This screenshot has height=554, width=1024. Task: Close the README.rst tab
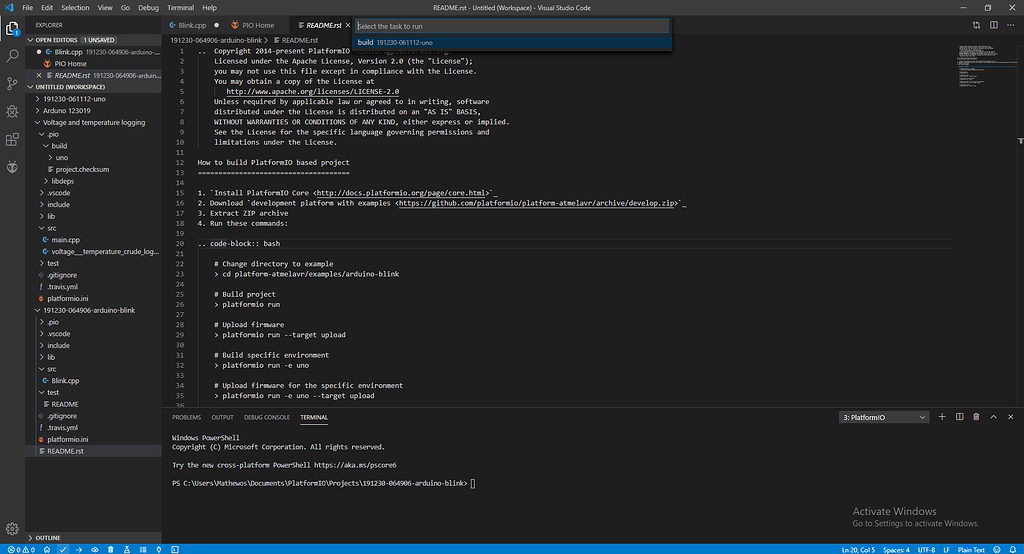347,25
